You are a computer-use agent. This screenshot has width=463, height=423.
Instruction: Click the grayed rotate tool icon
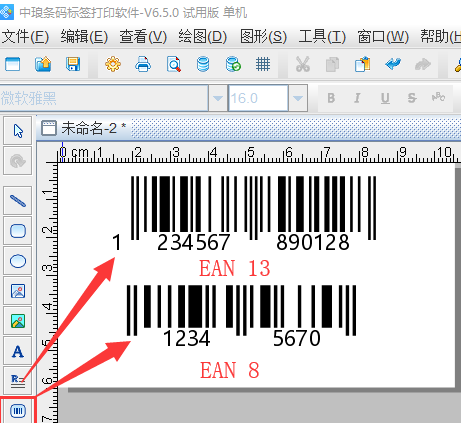tap(18, 161)
